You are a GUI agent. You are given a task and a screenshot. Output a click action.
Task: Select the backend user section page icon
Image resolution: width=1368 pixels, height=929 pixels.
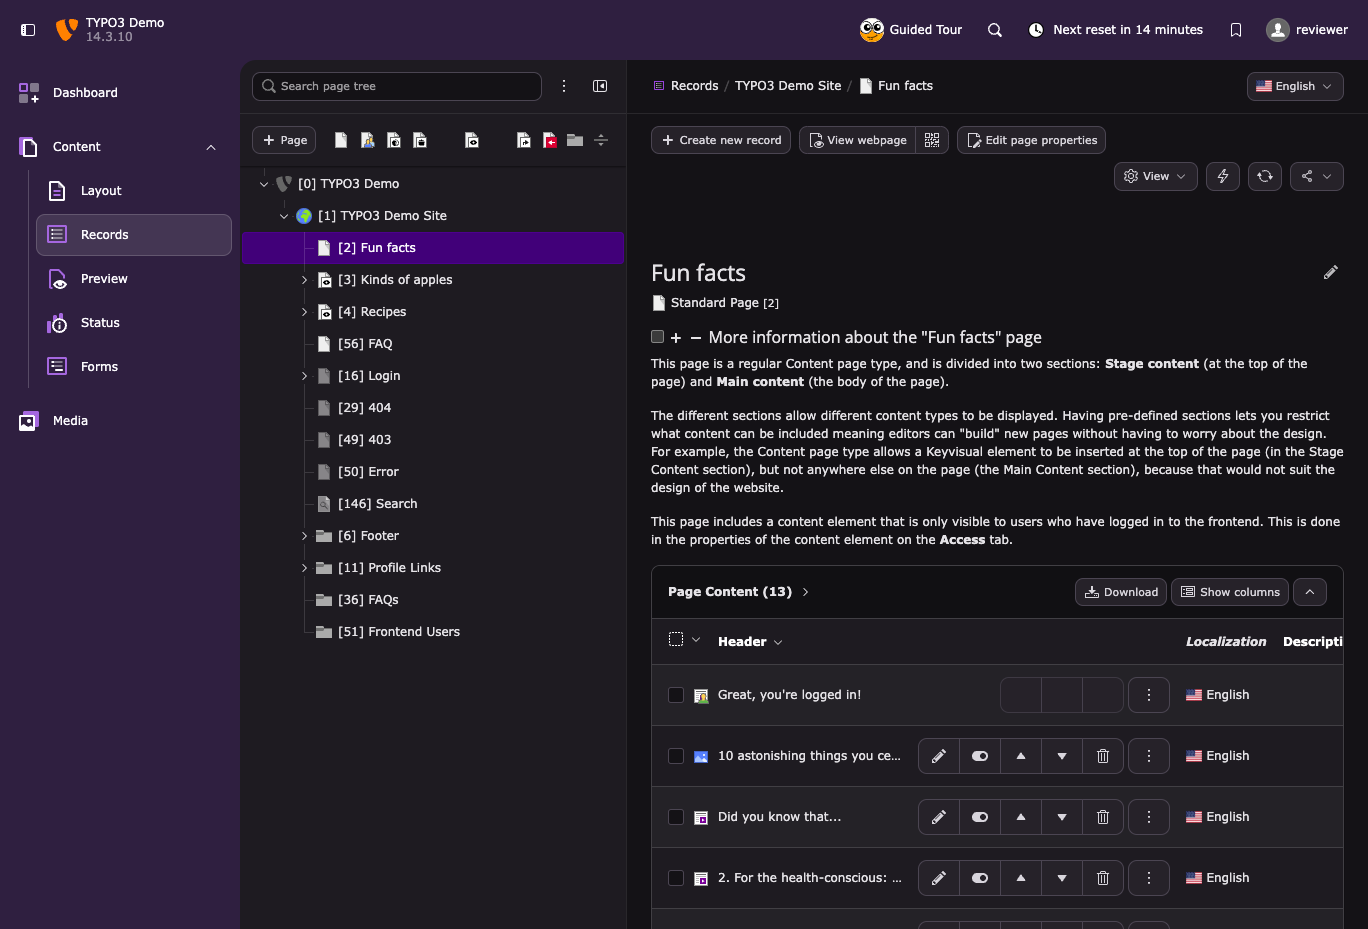point(367,140)
